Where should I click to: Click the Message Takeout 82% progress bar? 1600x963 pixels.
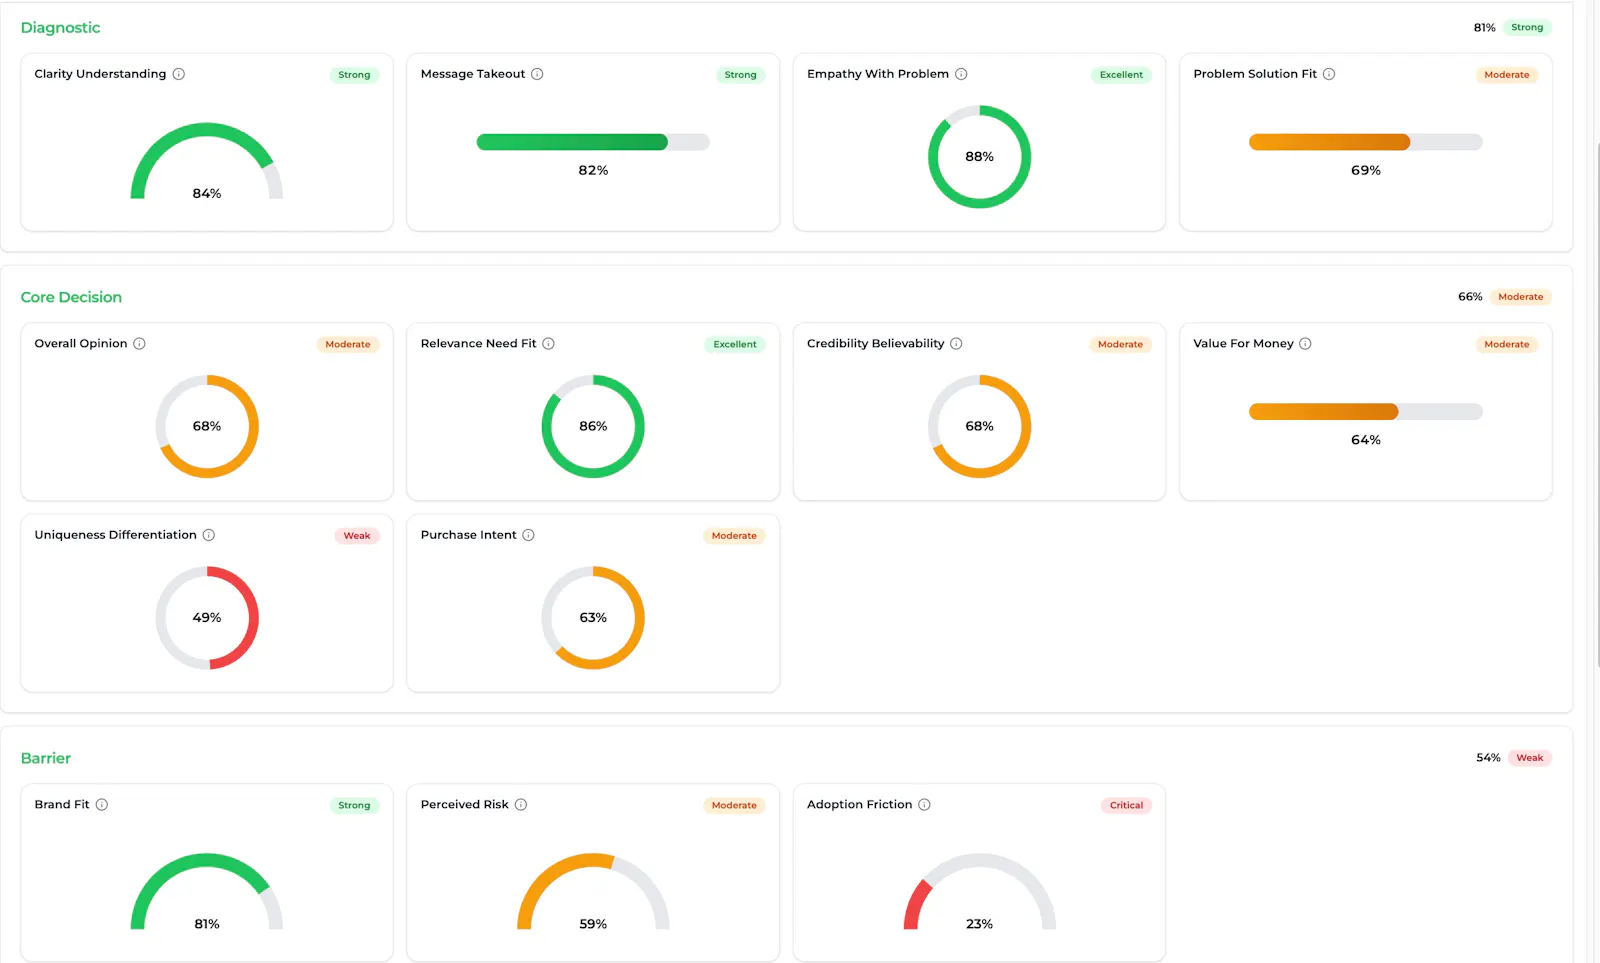tap(593, 142)
